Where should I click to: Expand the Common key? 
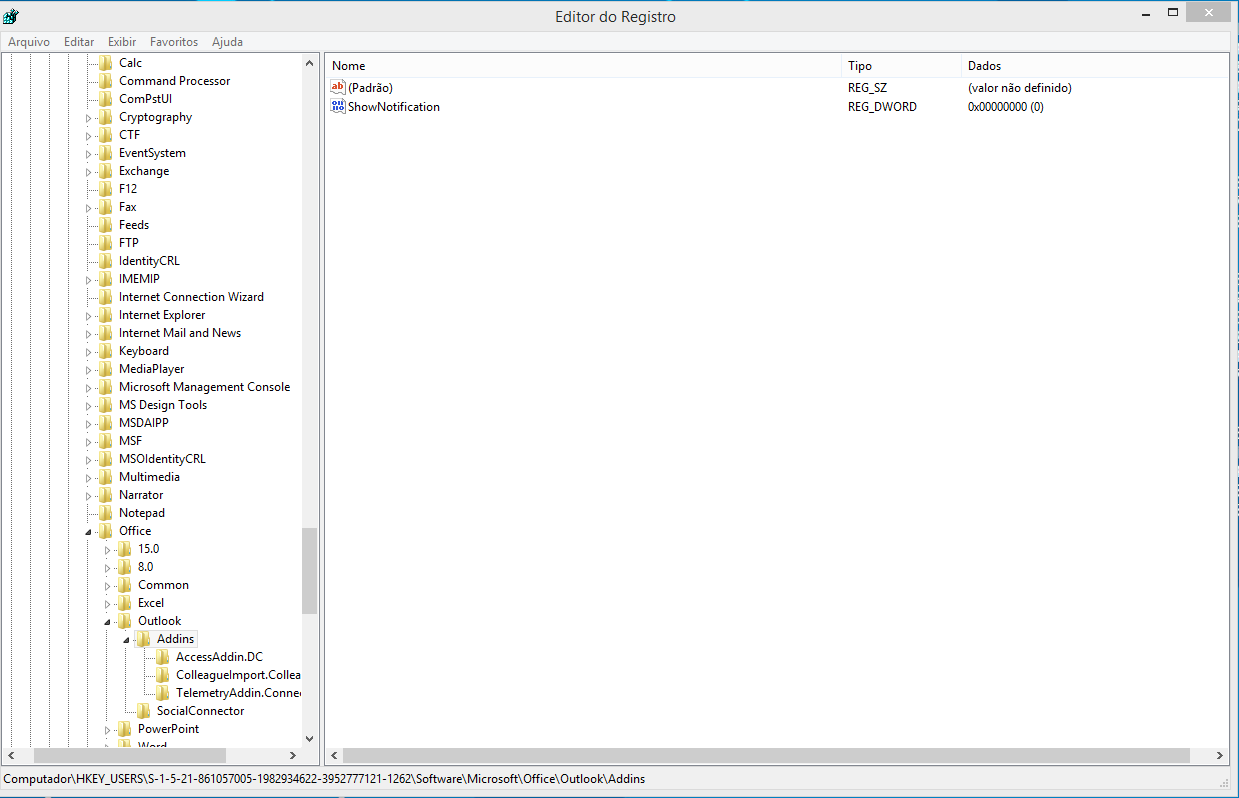108,585
